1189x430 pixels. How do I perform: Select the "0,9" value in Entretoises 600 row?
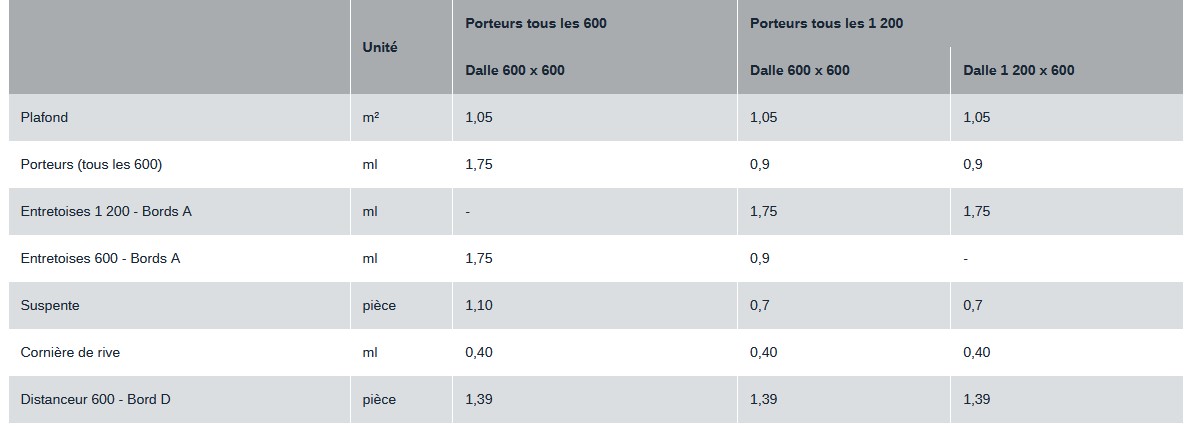(759, 258)
